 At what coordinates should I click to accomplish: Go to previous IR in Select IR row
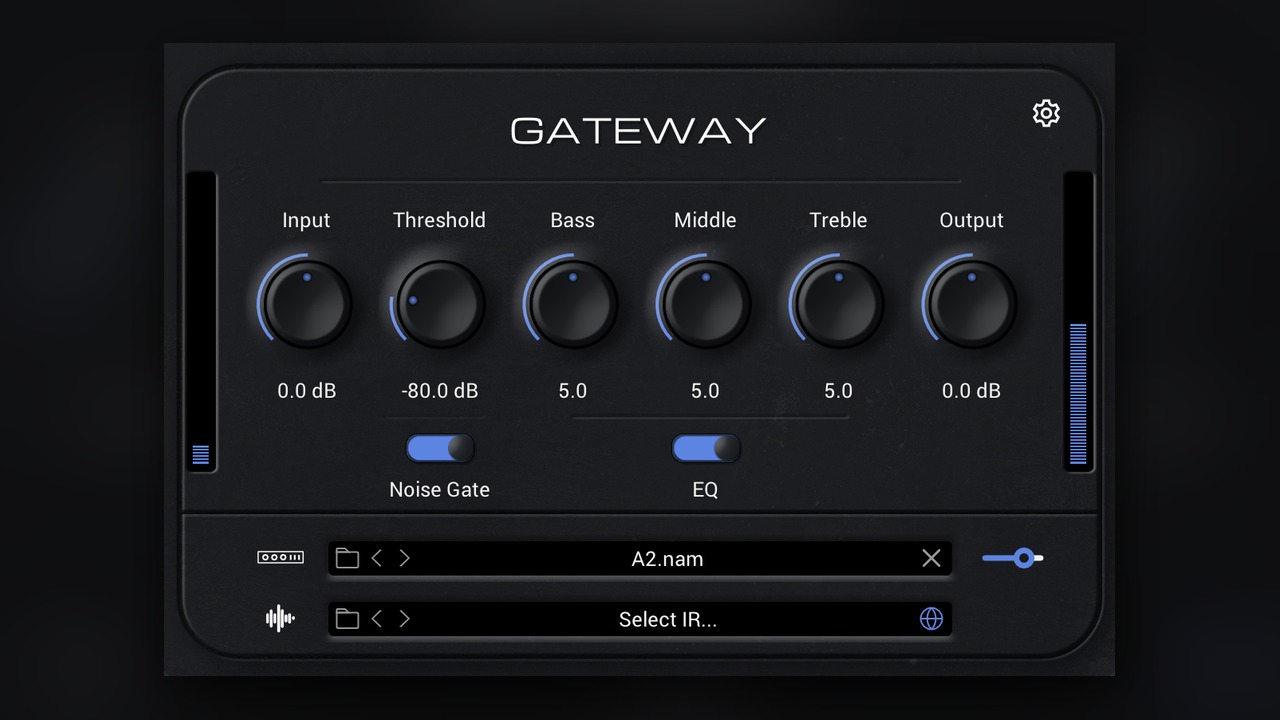tap(377, 619)
